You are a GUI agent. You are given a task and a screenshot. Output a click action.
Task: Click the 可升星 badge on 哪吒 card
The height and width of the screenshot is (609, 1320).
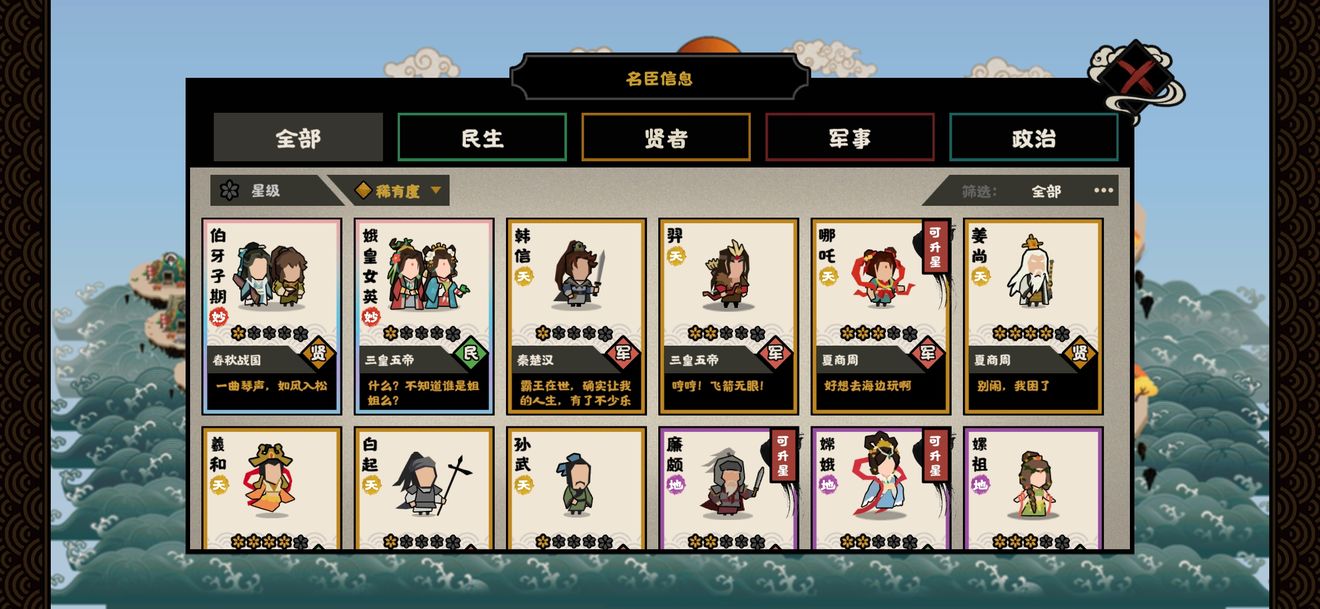point(935,247)
